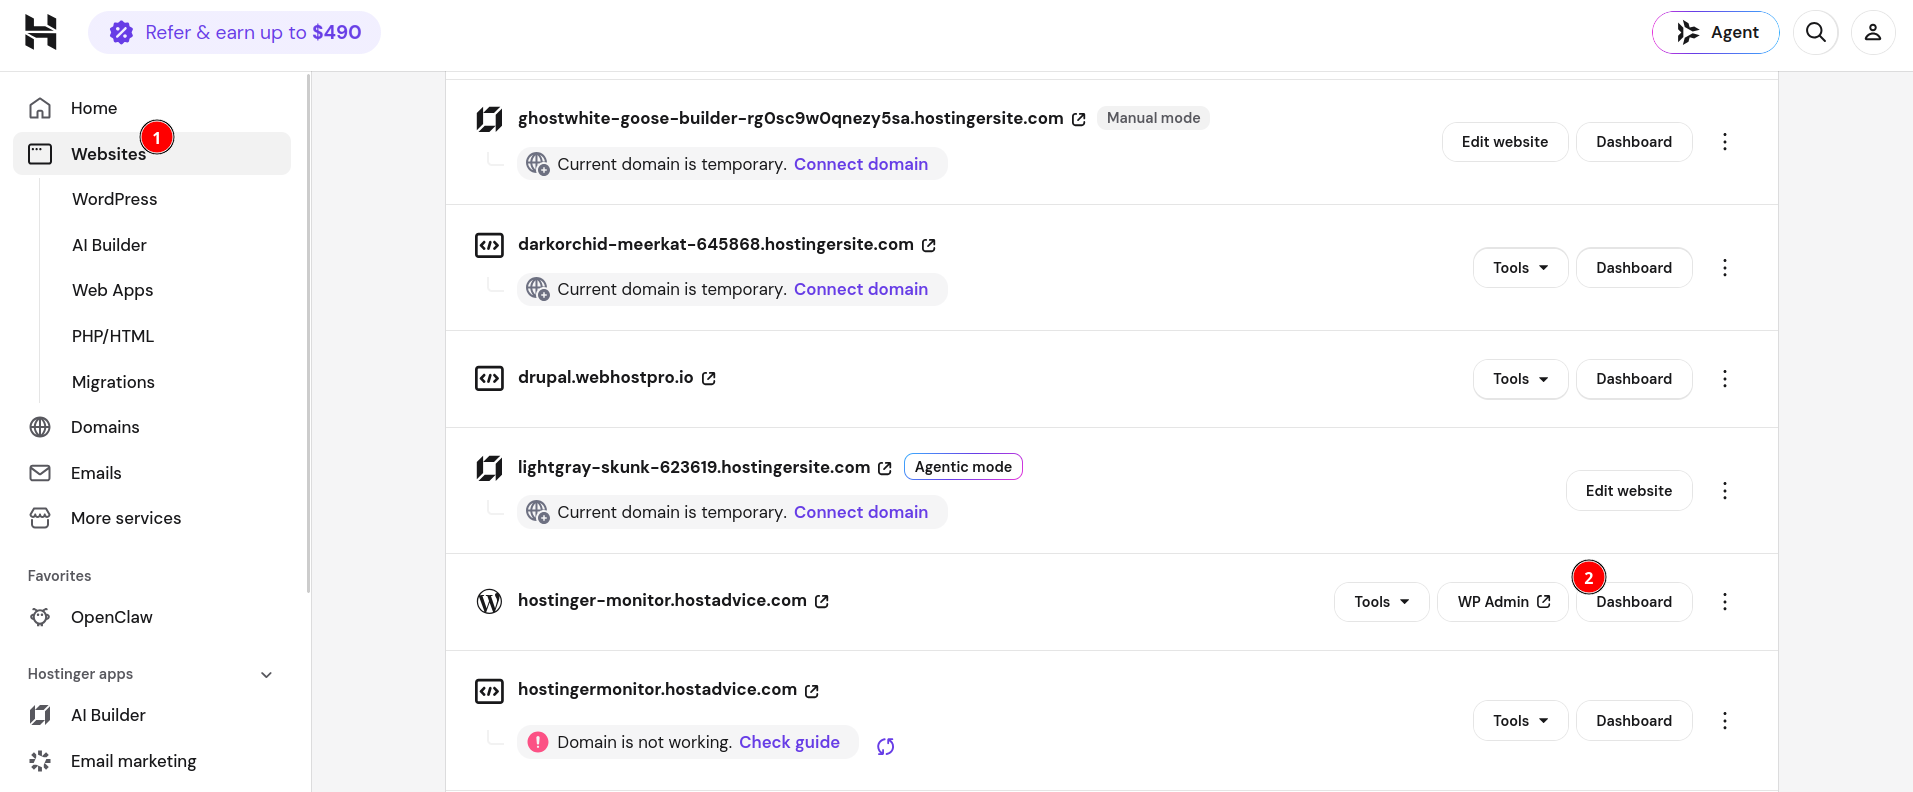Click the Email marketing icon
1913x792 pixels.
(40, 761)
